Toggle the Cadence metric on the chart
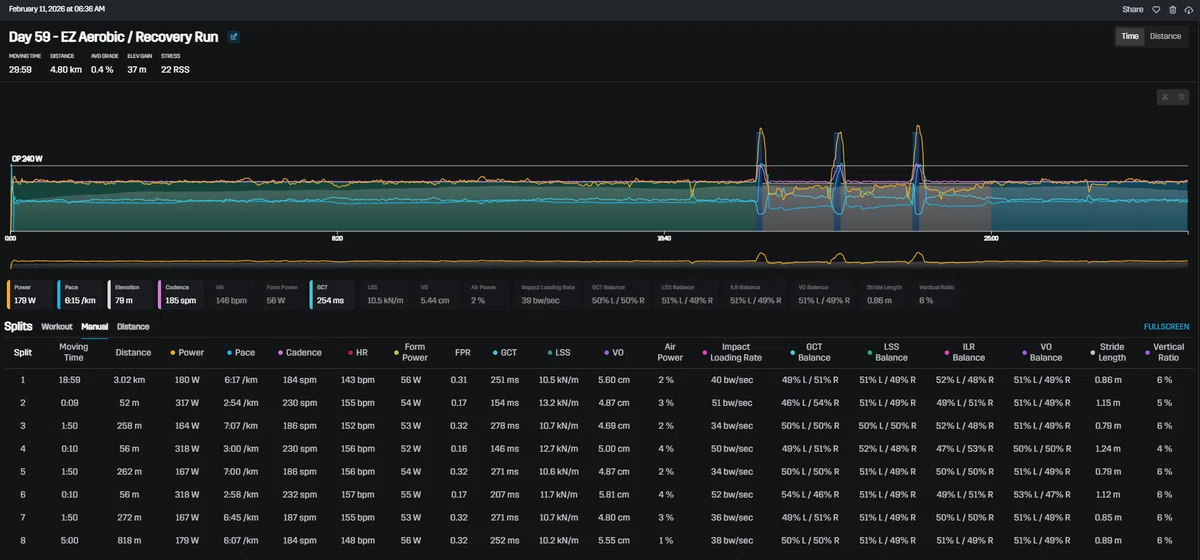 (182, 293)
